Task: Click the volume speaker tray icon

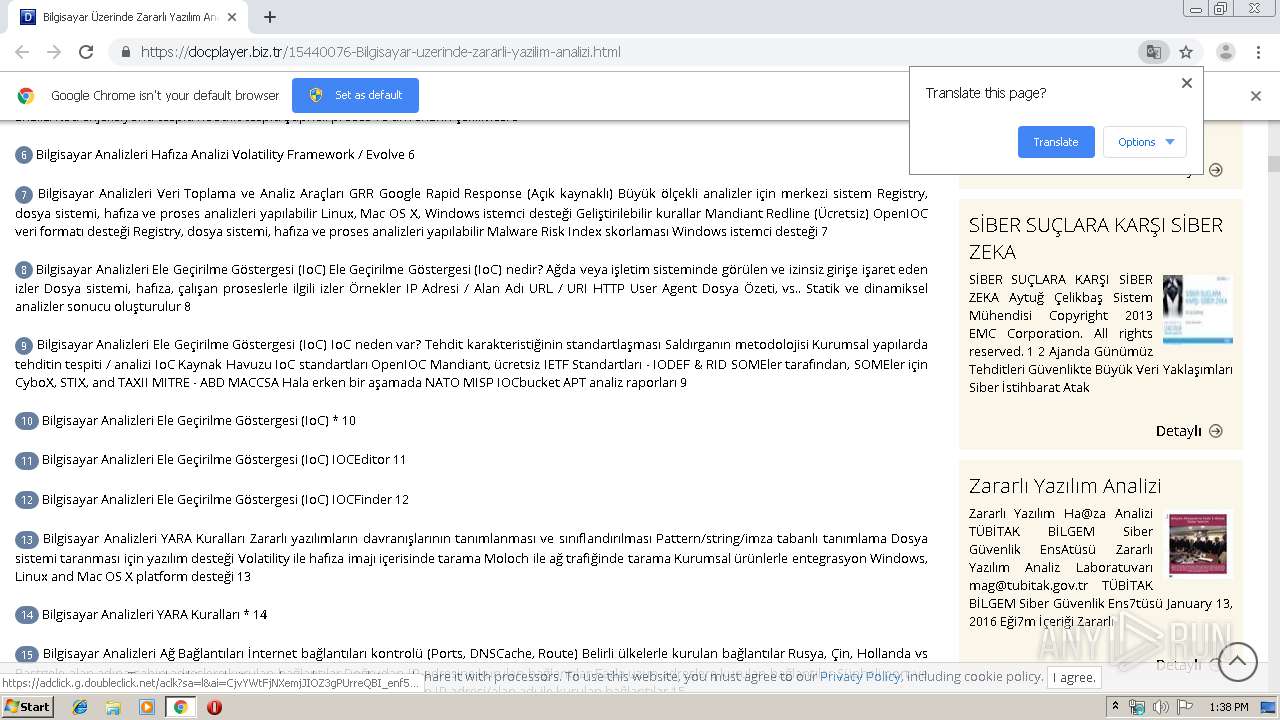Action: [x=1160, y=707]
